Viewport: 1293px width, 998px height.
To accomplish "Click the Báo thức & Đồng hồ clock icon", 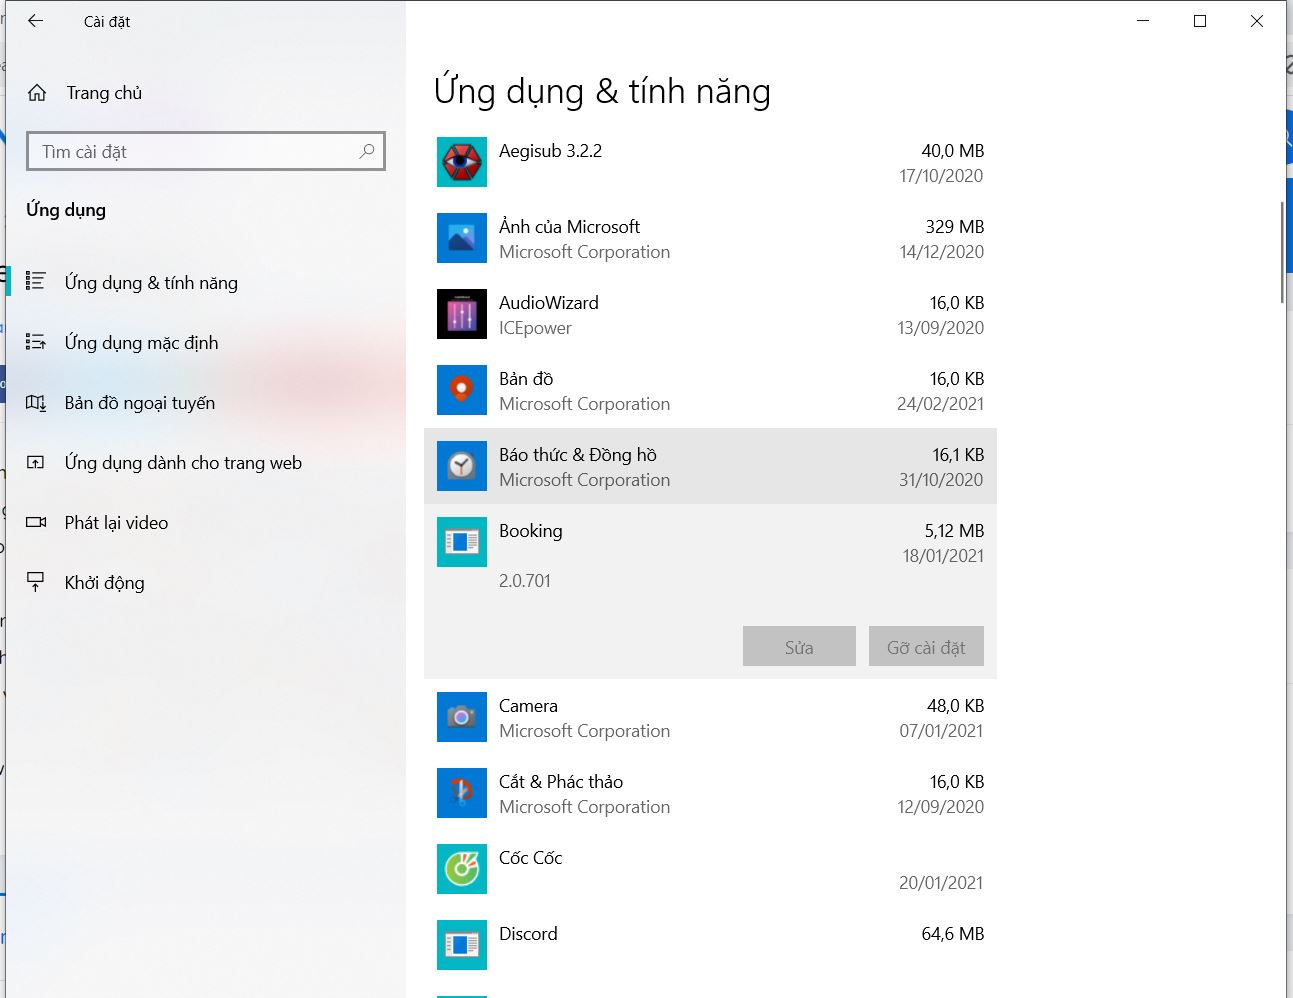I will (x=461, y=466).
